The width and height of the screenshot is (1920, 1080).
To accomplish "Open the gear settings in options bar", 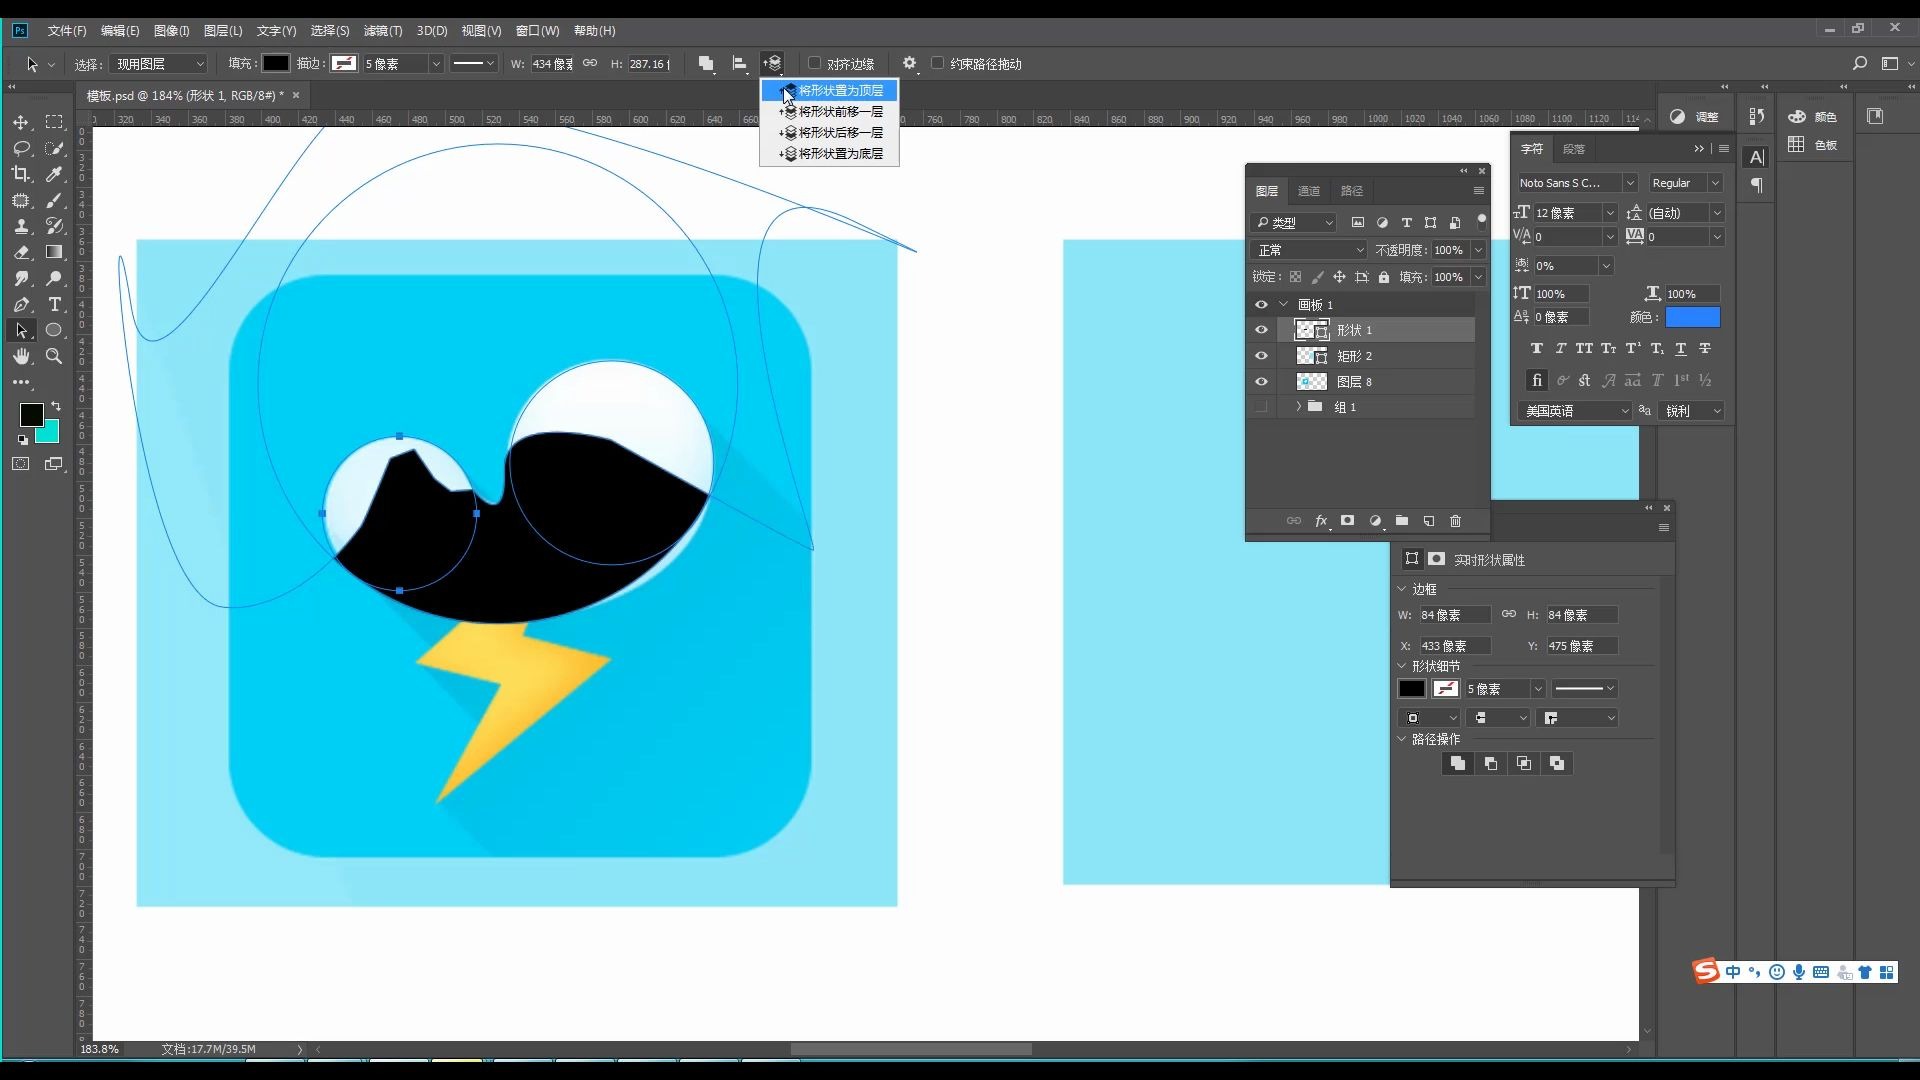I will tap(909, 64).
